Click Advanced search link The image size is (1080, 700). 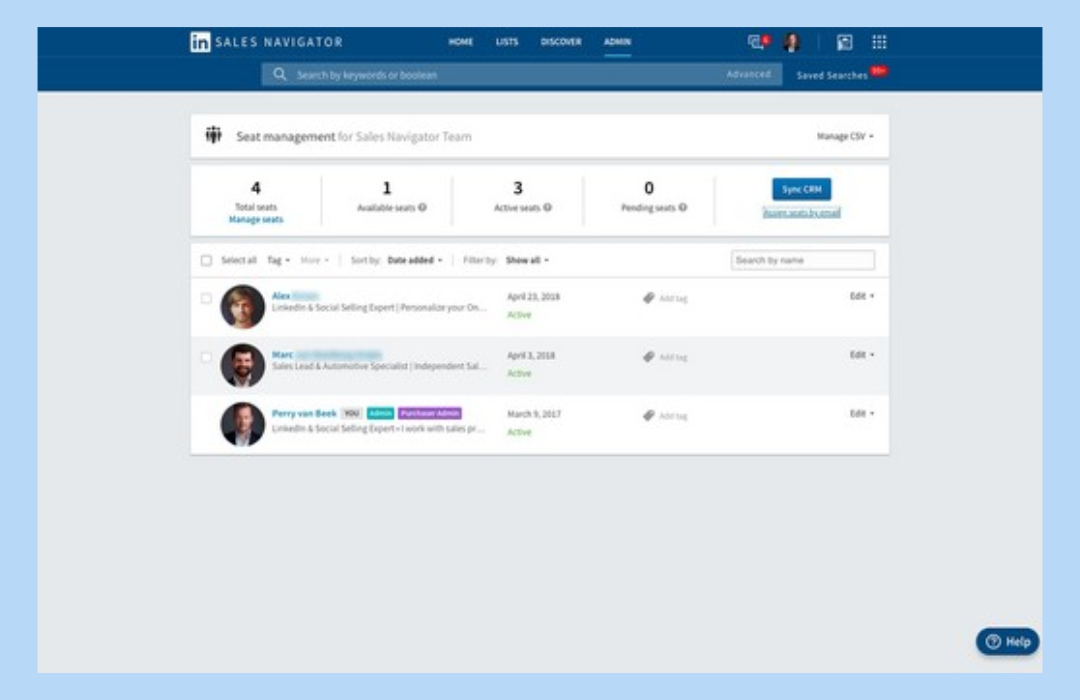click(749, 74)
